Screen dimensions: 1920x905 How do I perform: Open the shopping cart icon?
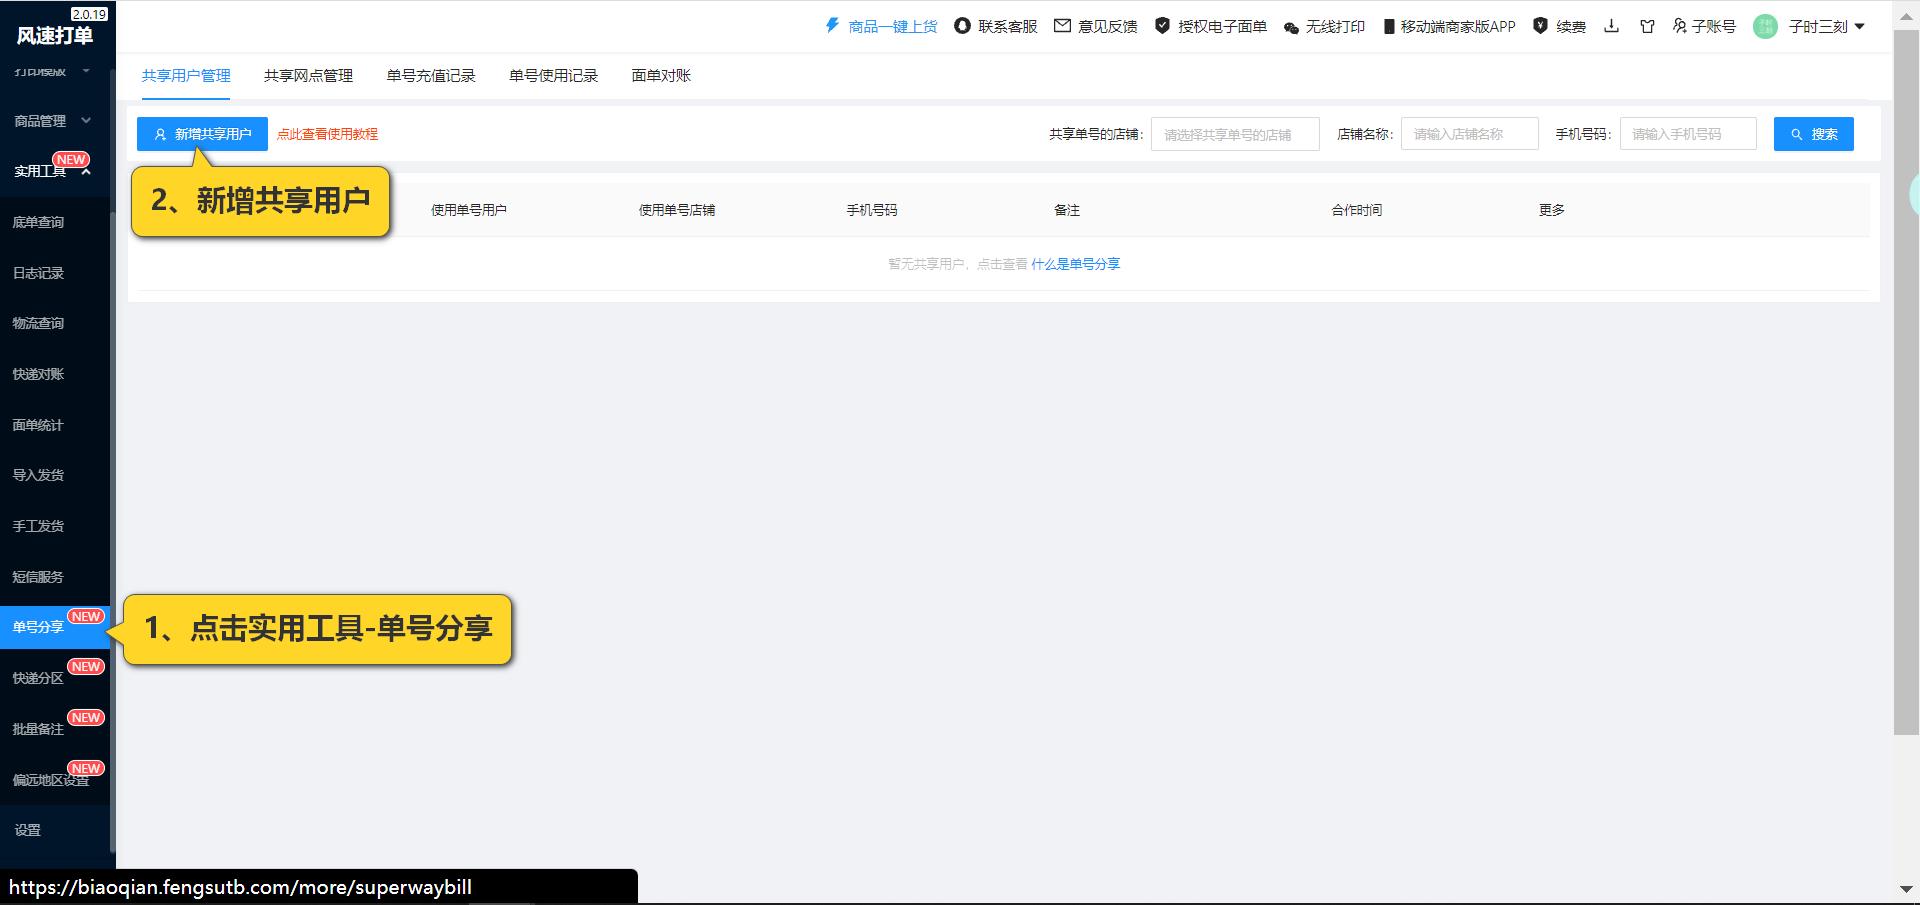point(1647,27)
